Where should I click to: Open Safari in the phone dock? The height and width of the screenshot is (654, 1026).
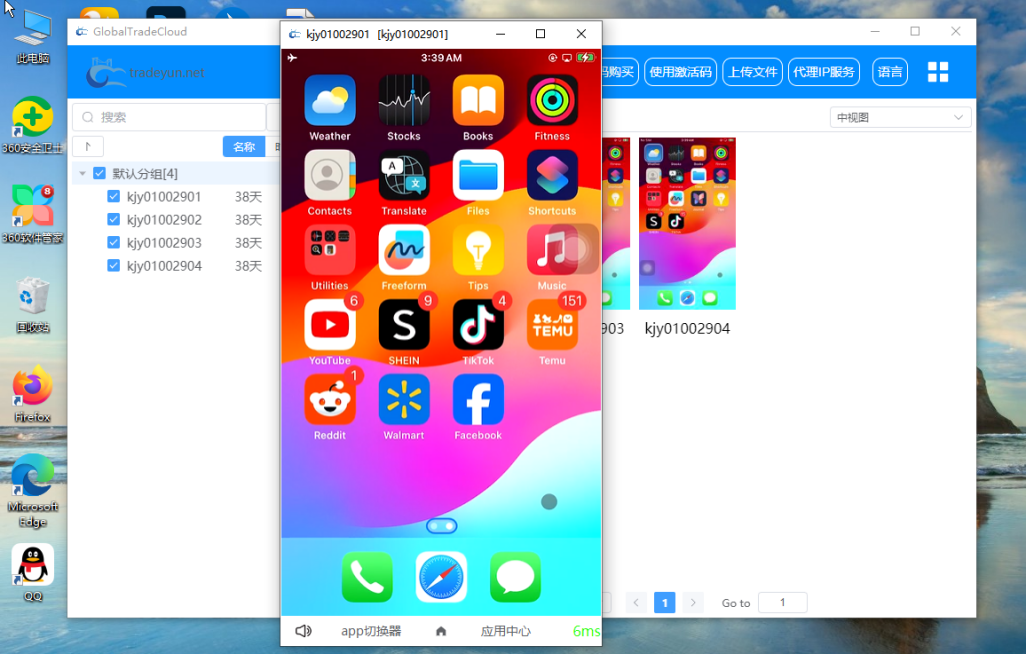click(x=441, y=577)
